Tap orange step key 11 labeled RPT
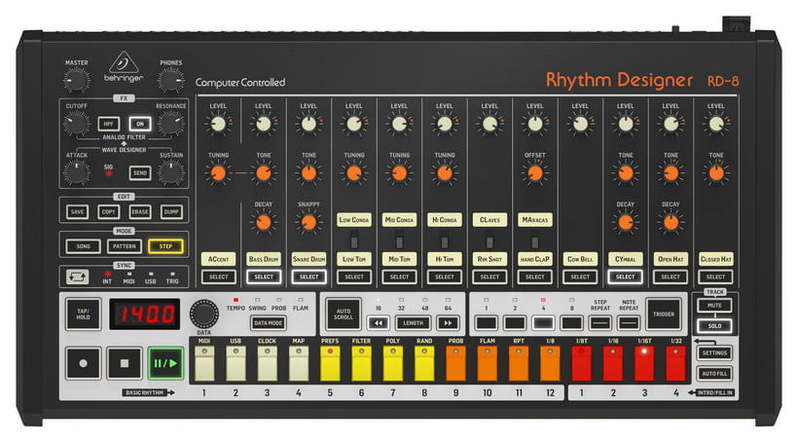 pos(519,364)
